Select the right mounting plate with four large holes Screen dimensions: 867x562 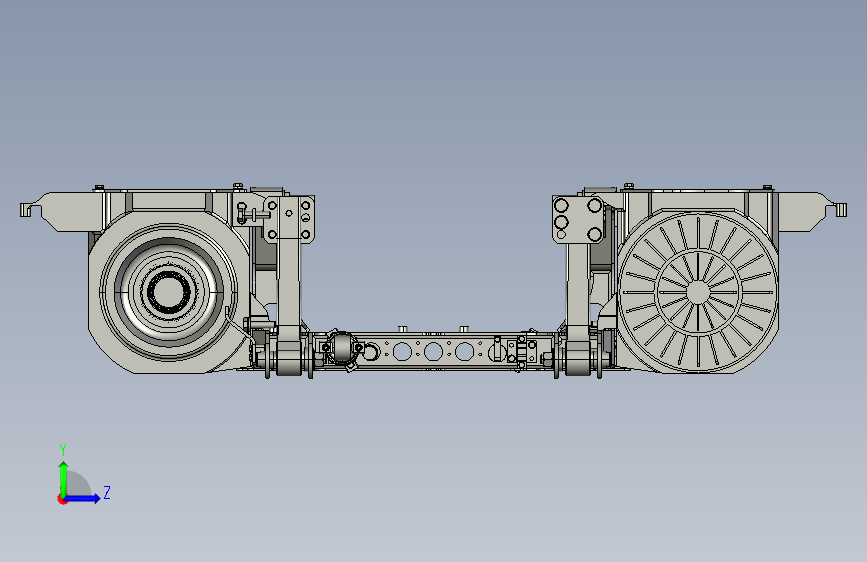[x=578, y=220]
